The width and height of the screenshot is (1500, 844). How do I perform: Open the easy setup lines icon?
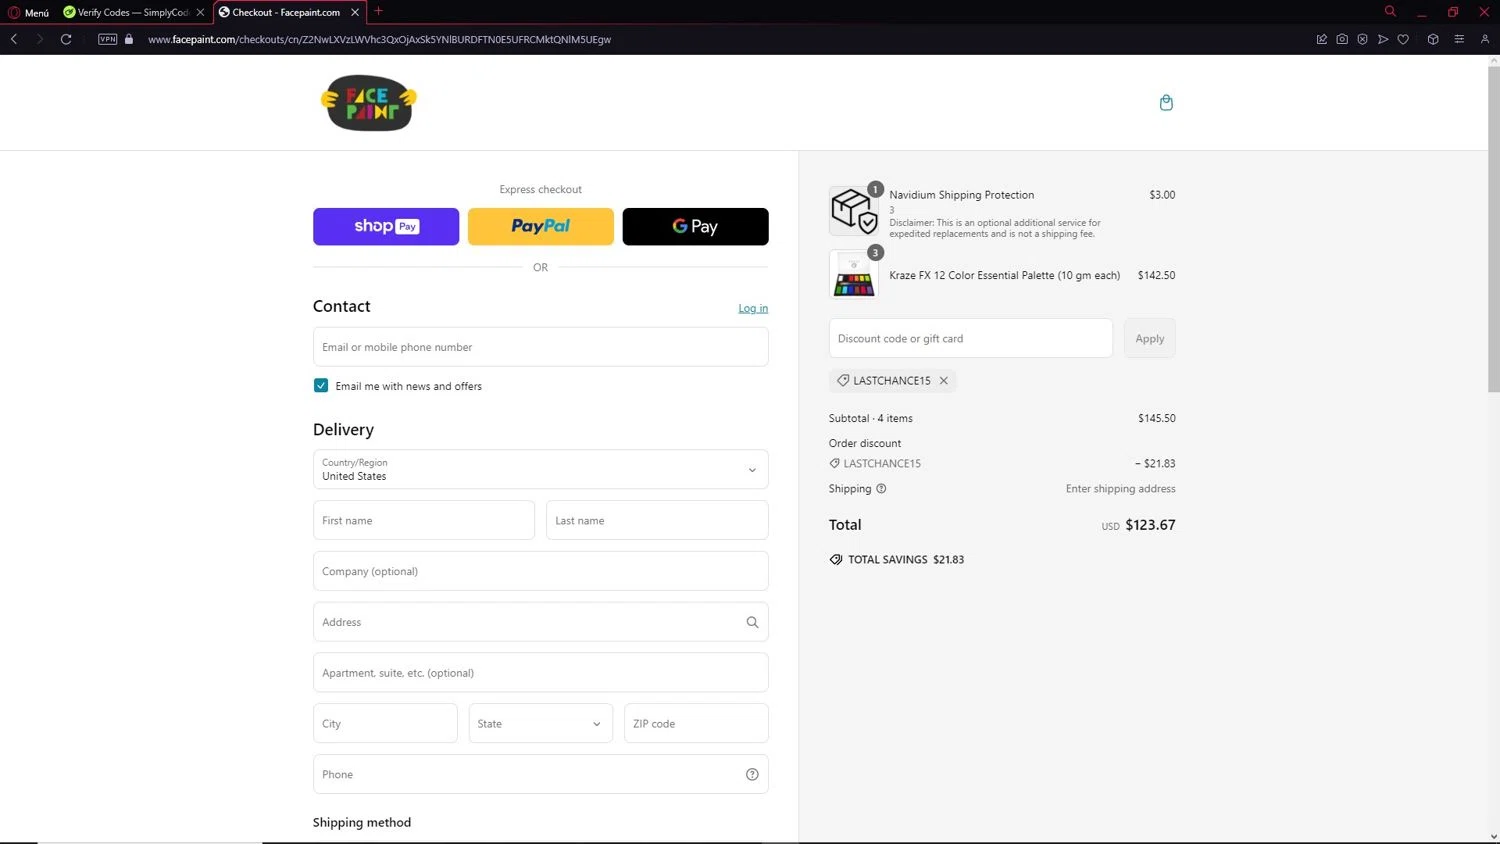click(1459, 39)
